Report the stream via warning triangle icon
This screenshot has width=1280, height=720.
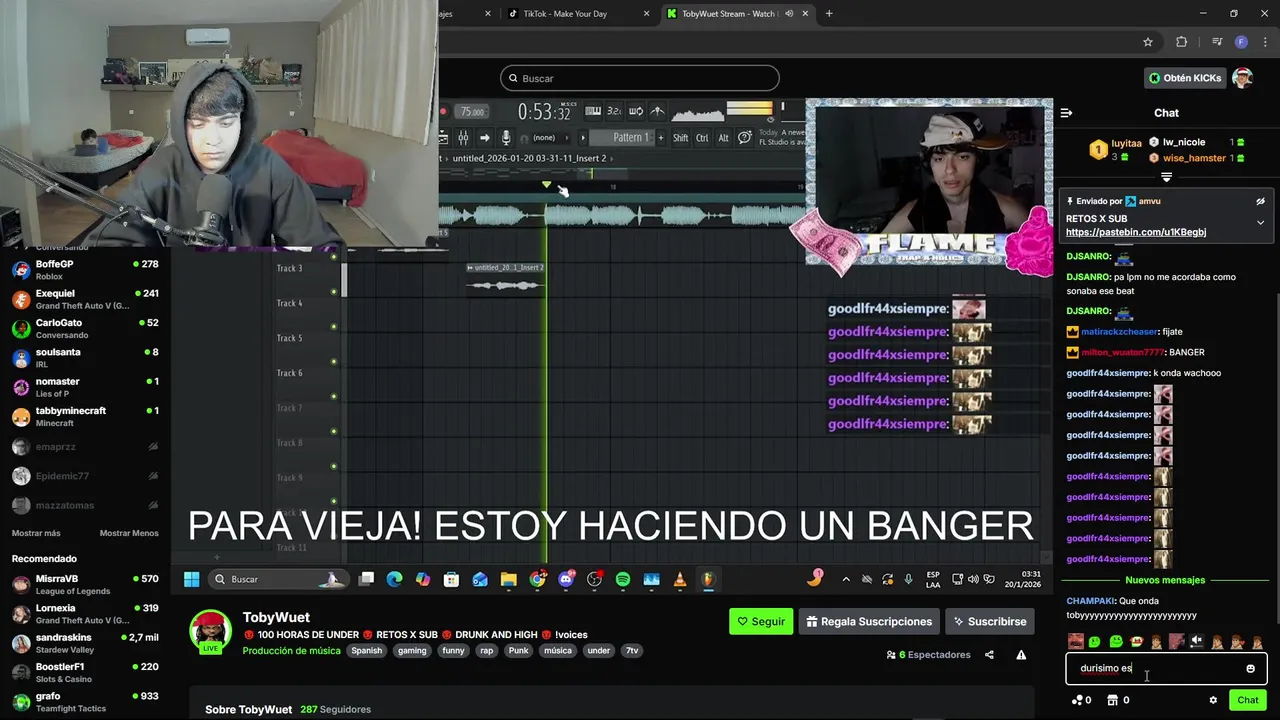click(x=1021, y=655)
